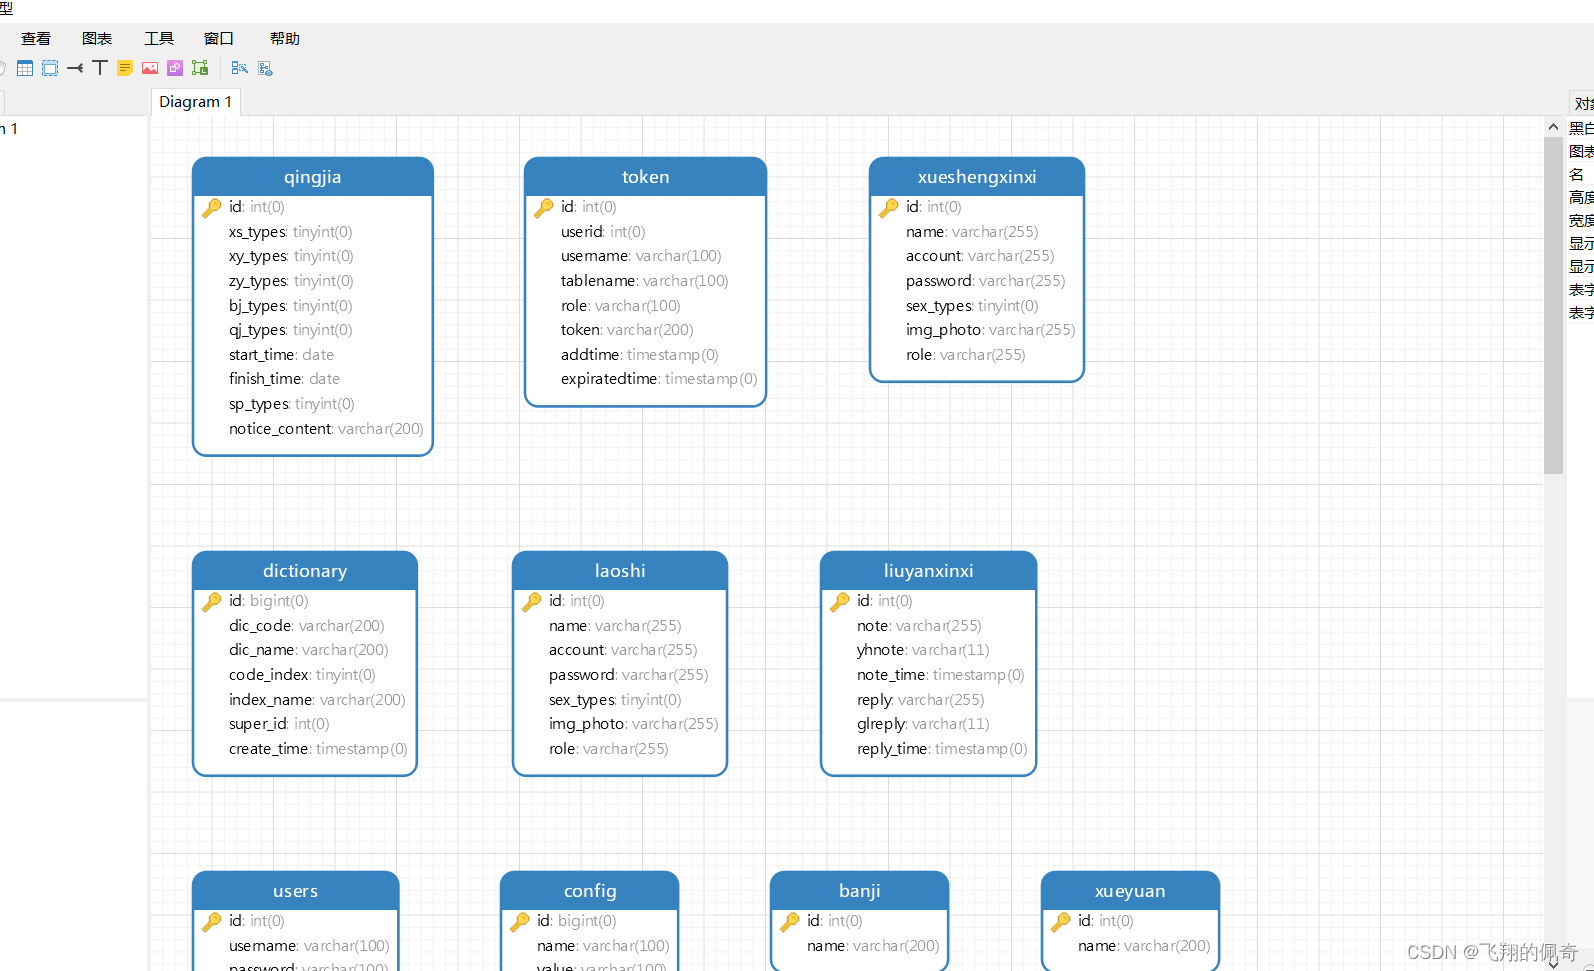Screen dimensions: 1594x971
Task: Click dic_code field in dictionary table
Action: pyautogui.click(x=305, y=626)
